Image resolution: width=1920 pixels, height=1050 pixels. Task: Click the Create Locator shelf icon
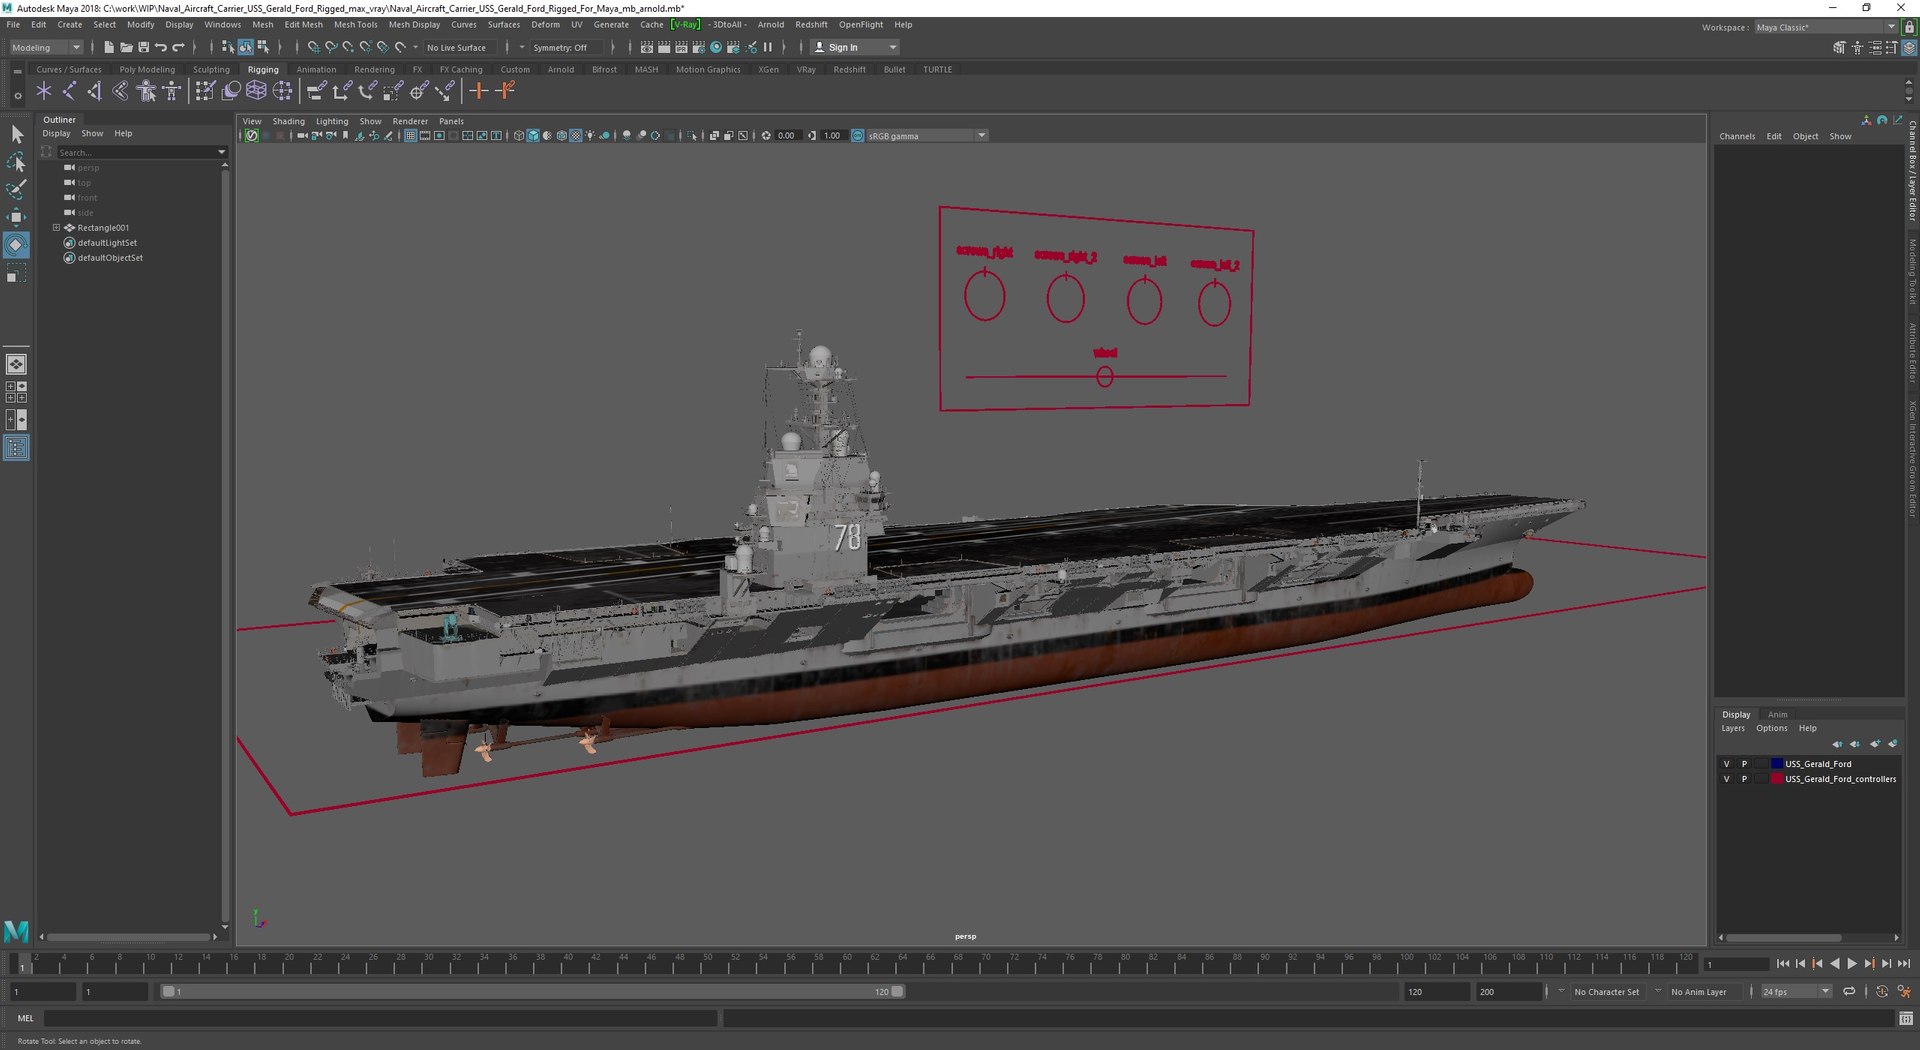coord(44,91)
